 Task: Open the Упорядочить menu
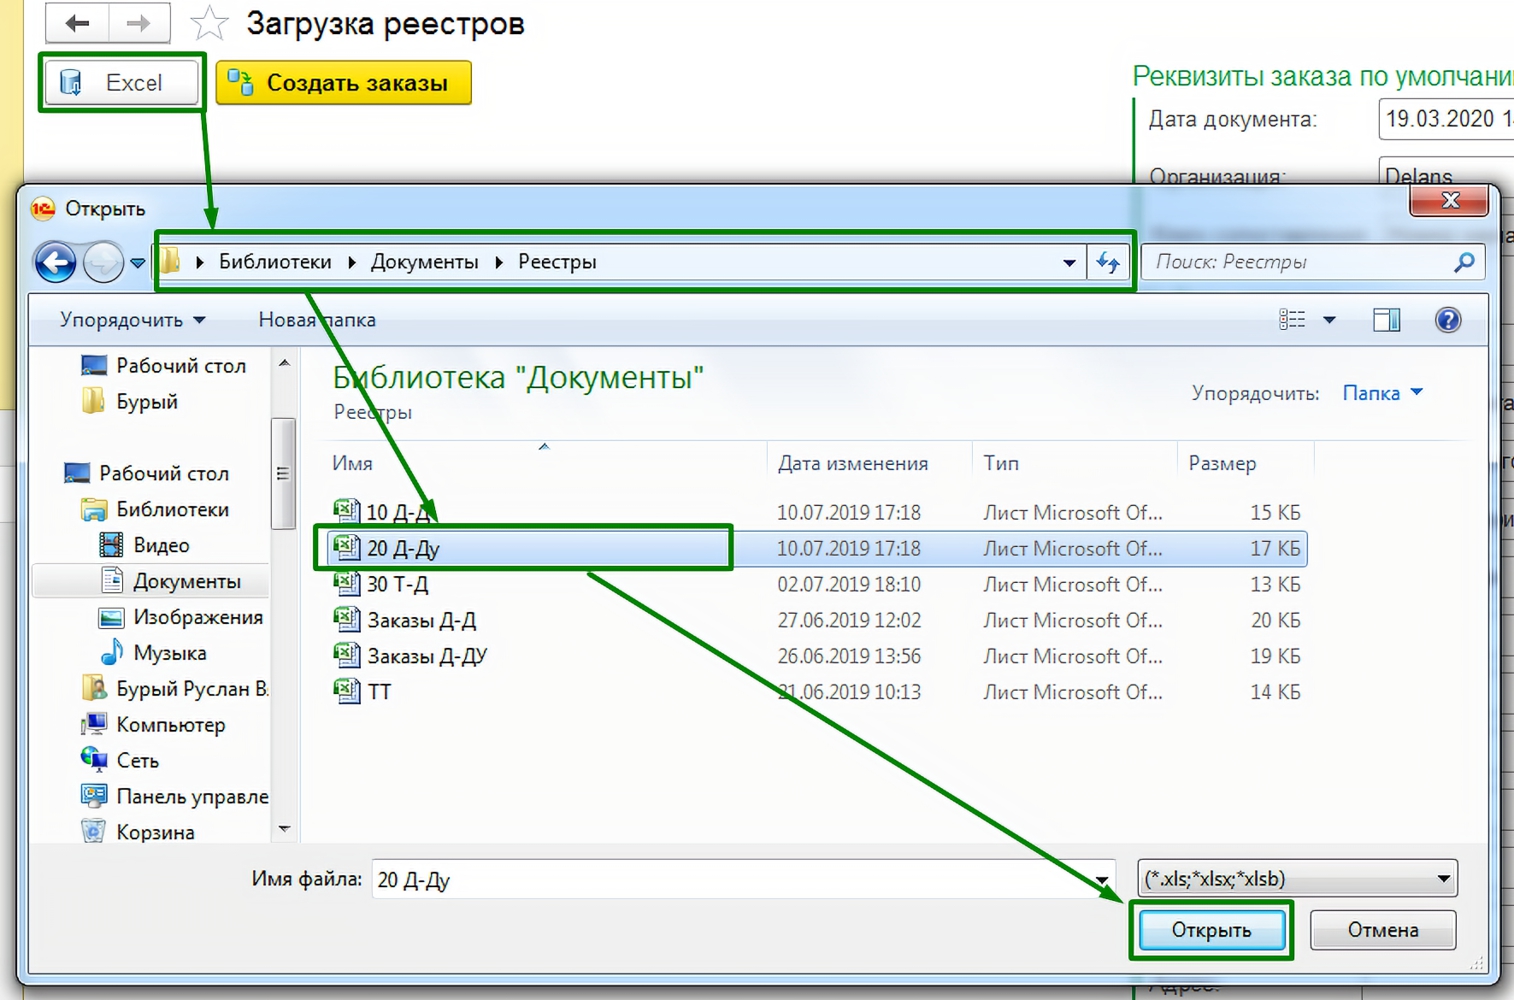132,320
